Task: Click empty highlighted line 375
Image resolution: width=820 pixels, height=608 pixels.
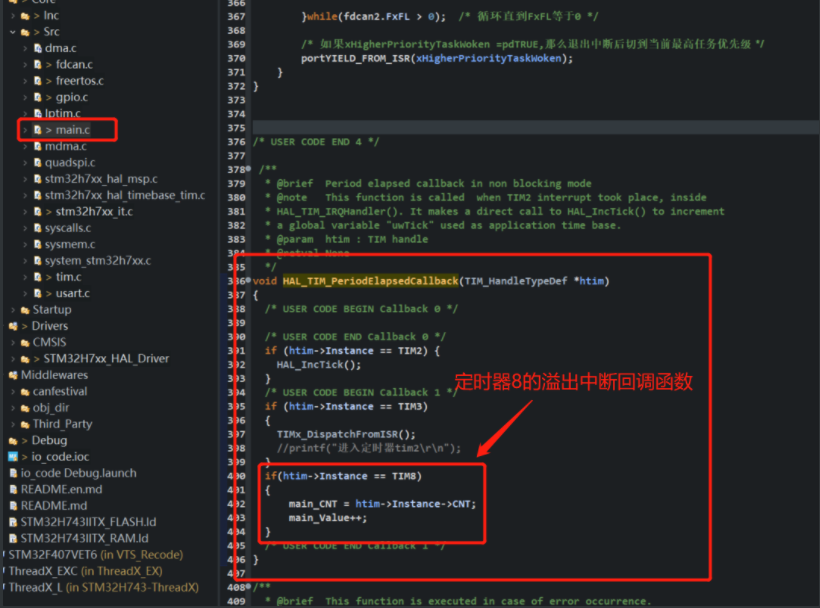Action: pos(536,128)
